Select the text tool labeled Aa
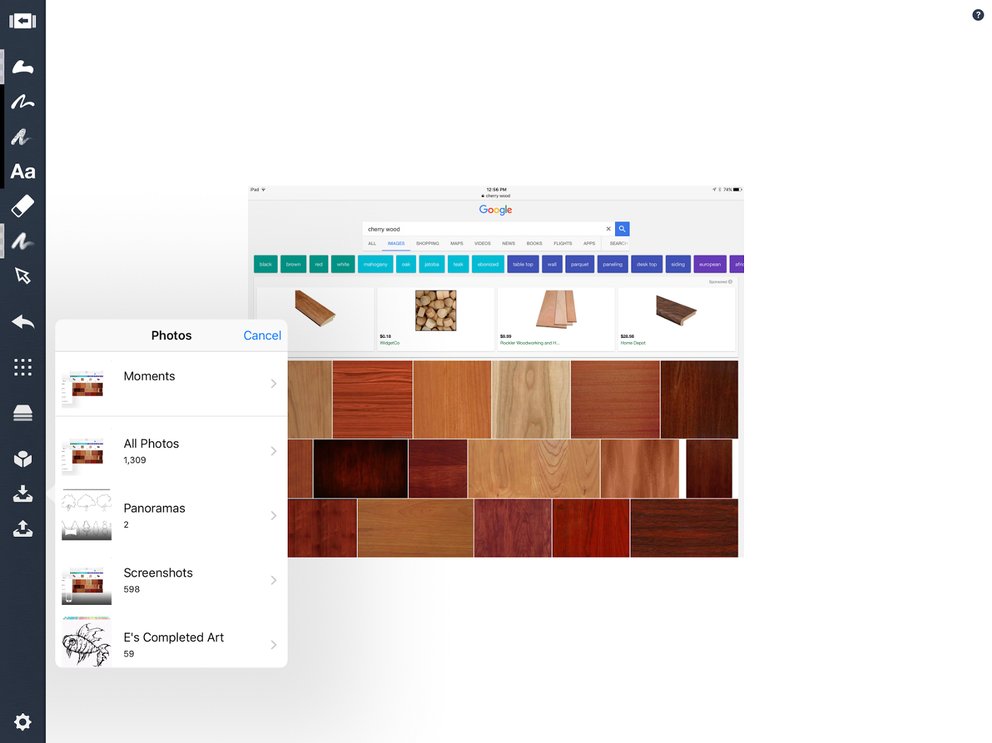The image size is (992, 743). click(23, 172)
